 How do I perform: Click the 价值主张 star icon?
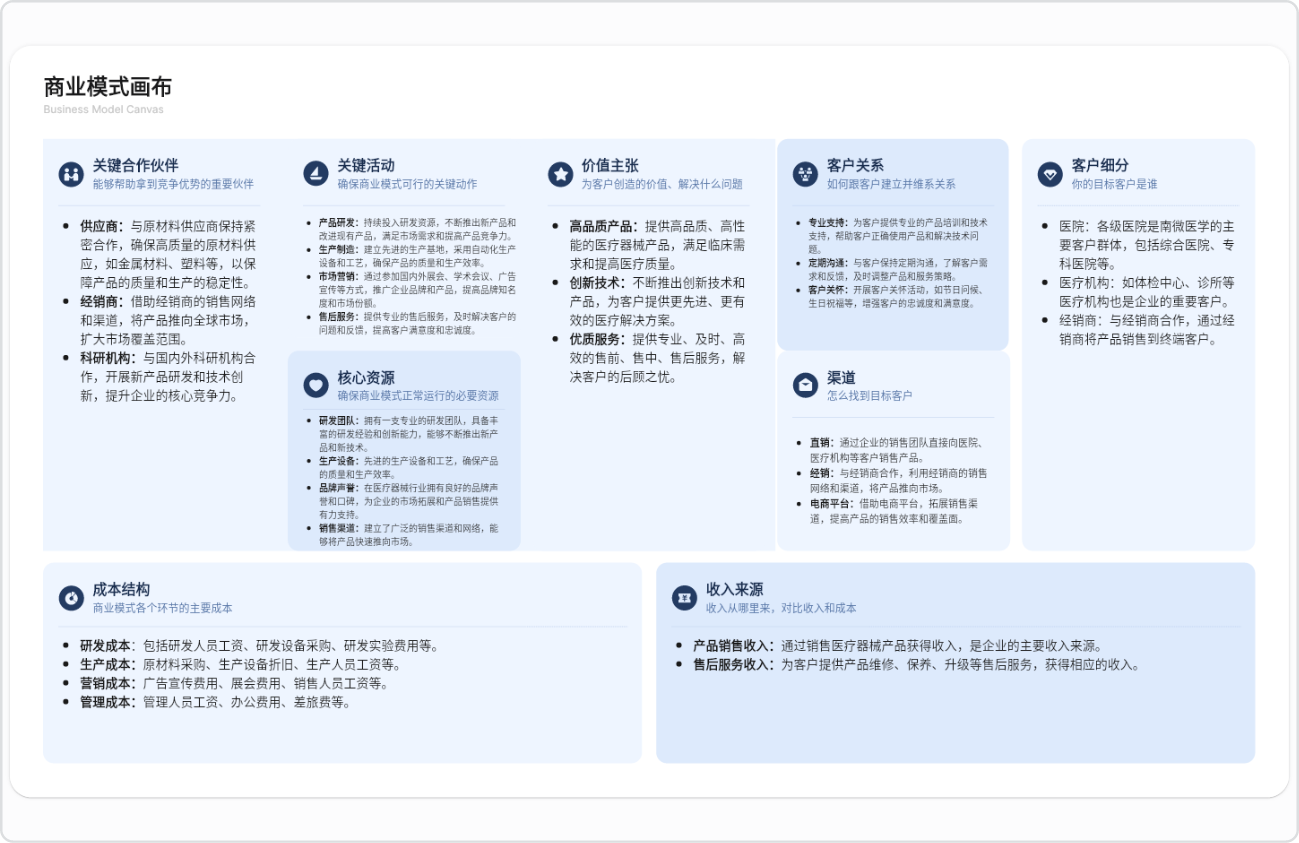tap(560, 174)
